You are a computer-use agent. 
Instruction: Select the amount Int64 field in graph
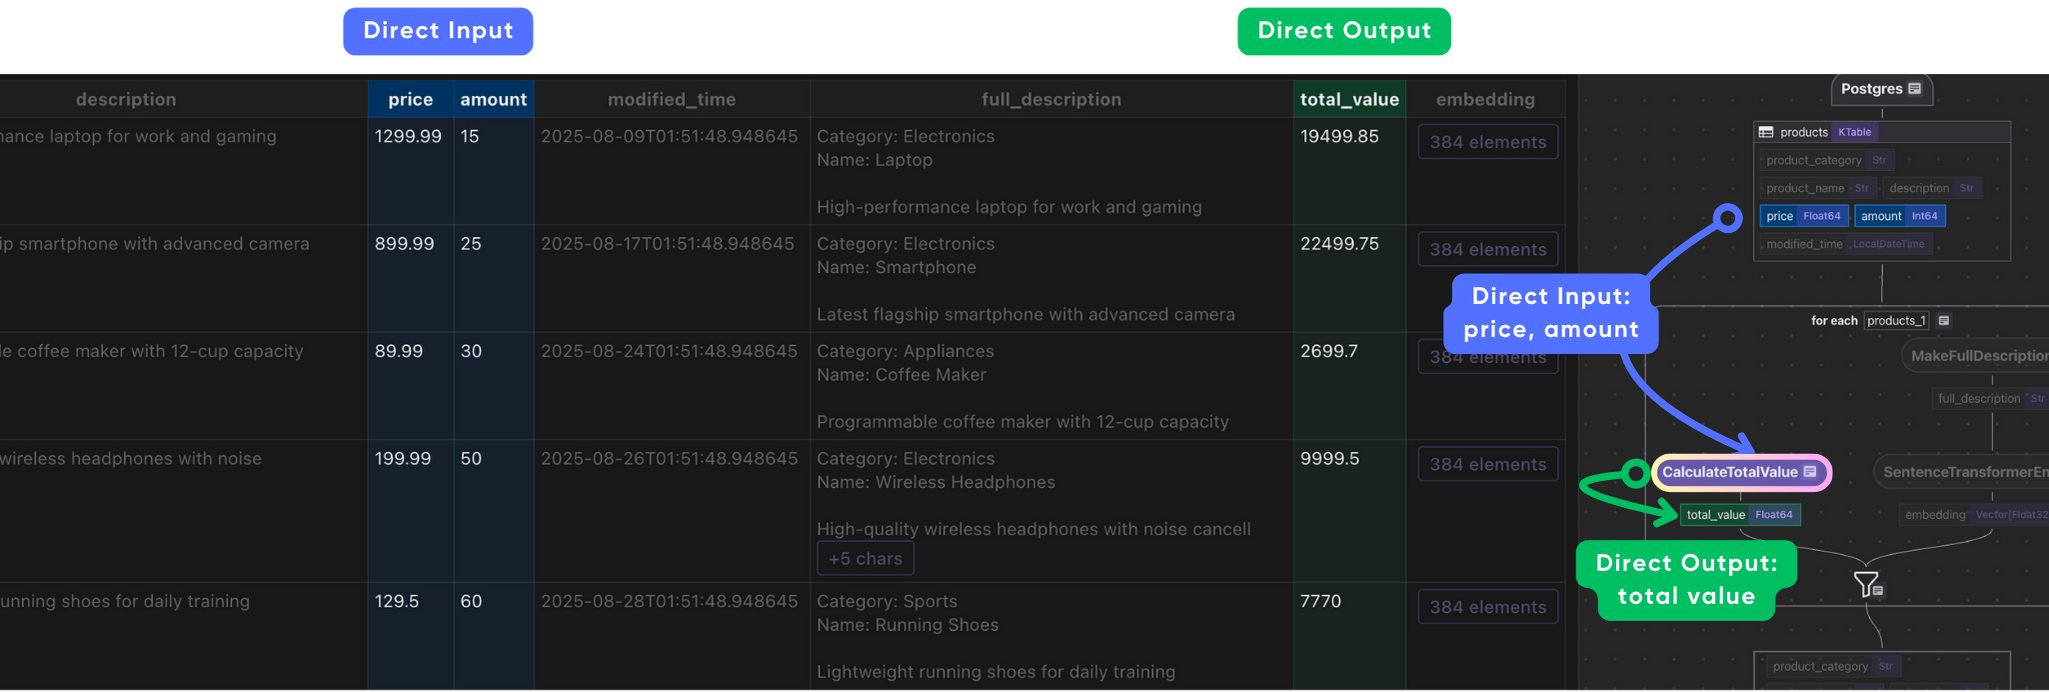click(x=1899, y=216)
